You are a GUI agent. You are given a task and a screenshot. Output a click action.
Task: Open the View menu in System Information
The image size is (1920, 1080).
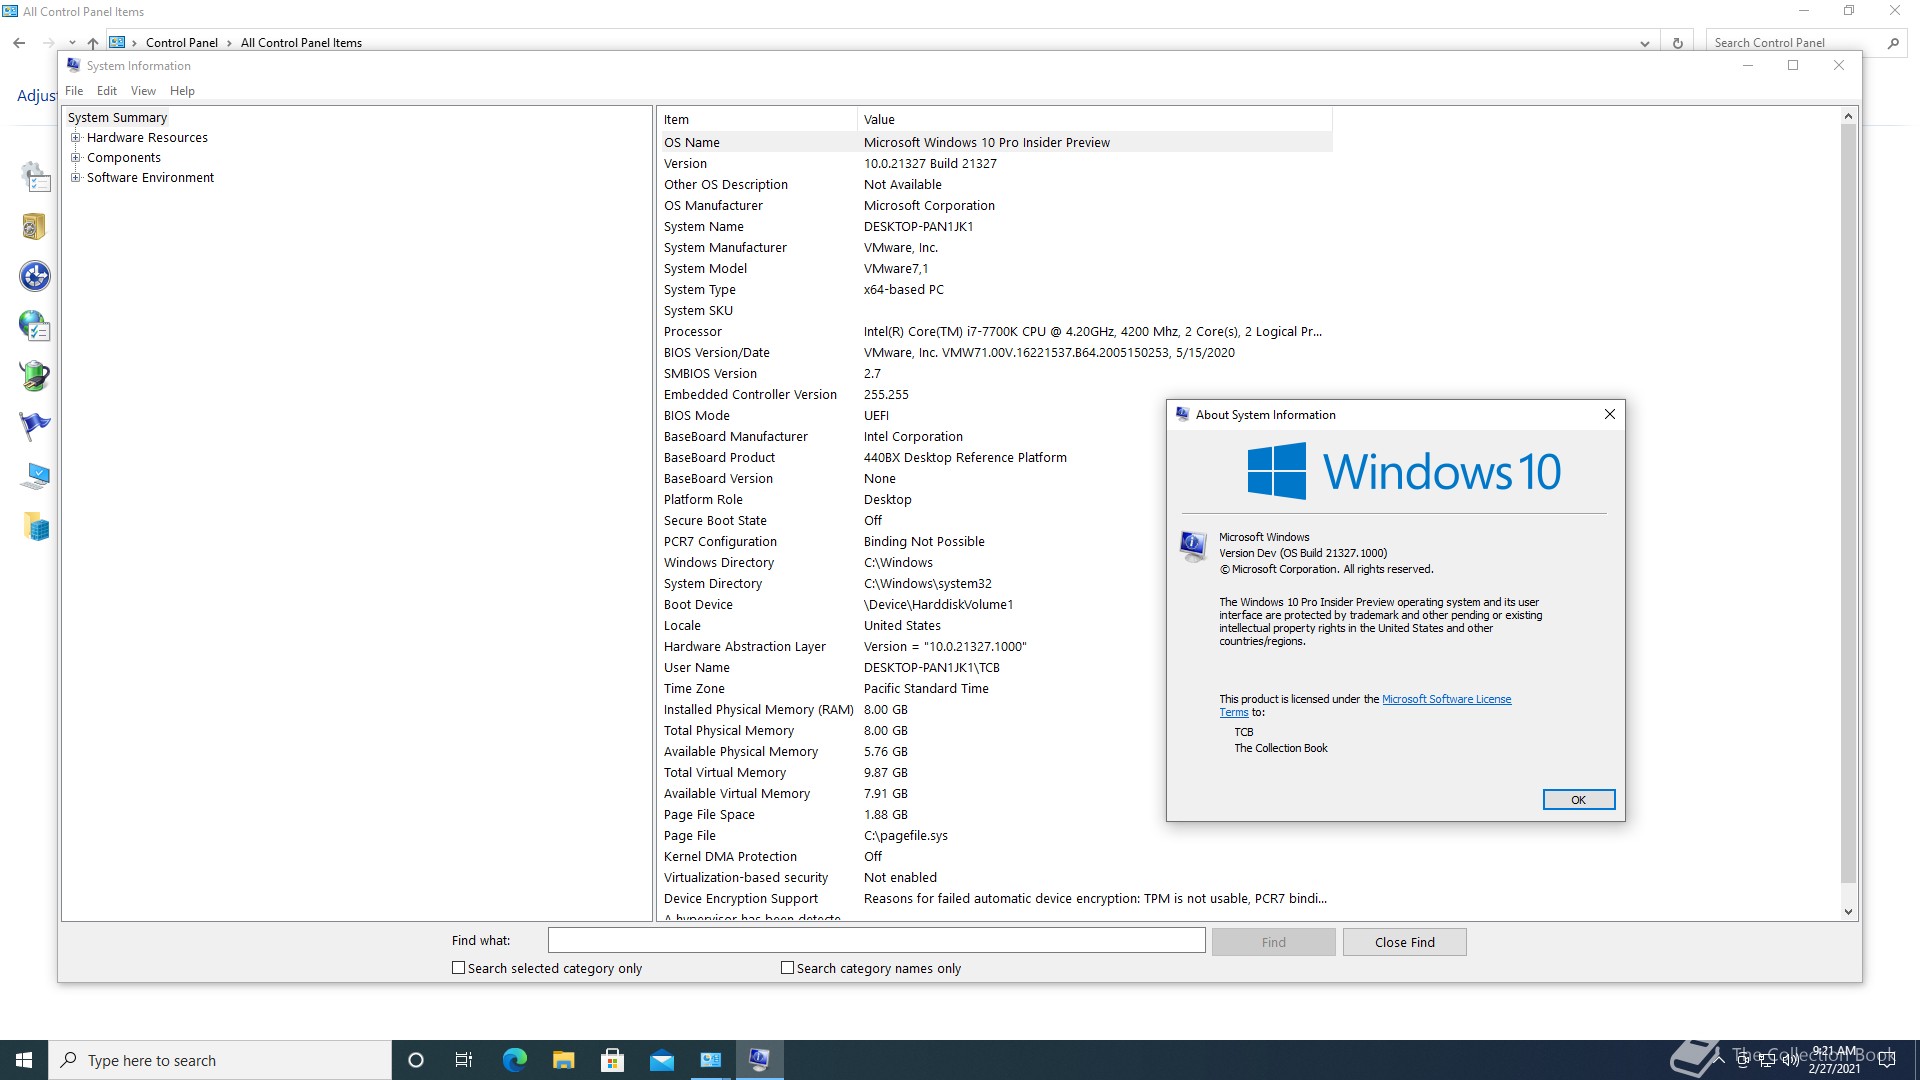pos(143,91)
